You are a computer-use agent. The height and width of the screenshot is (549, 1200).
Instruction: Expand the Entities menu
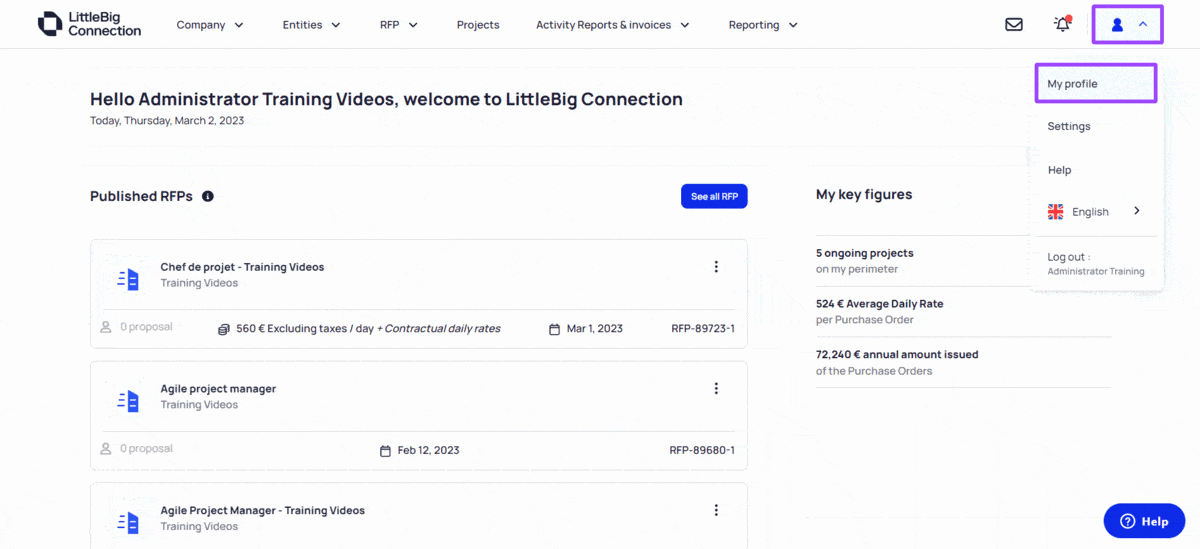(x=312, y=25)
